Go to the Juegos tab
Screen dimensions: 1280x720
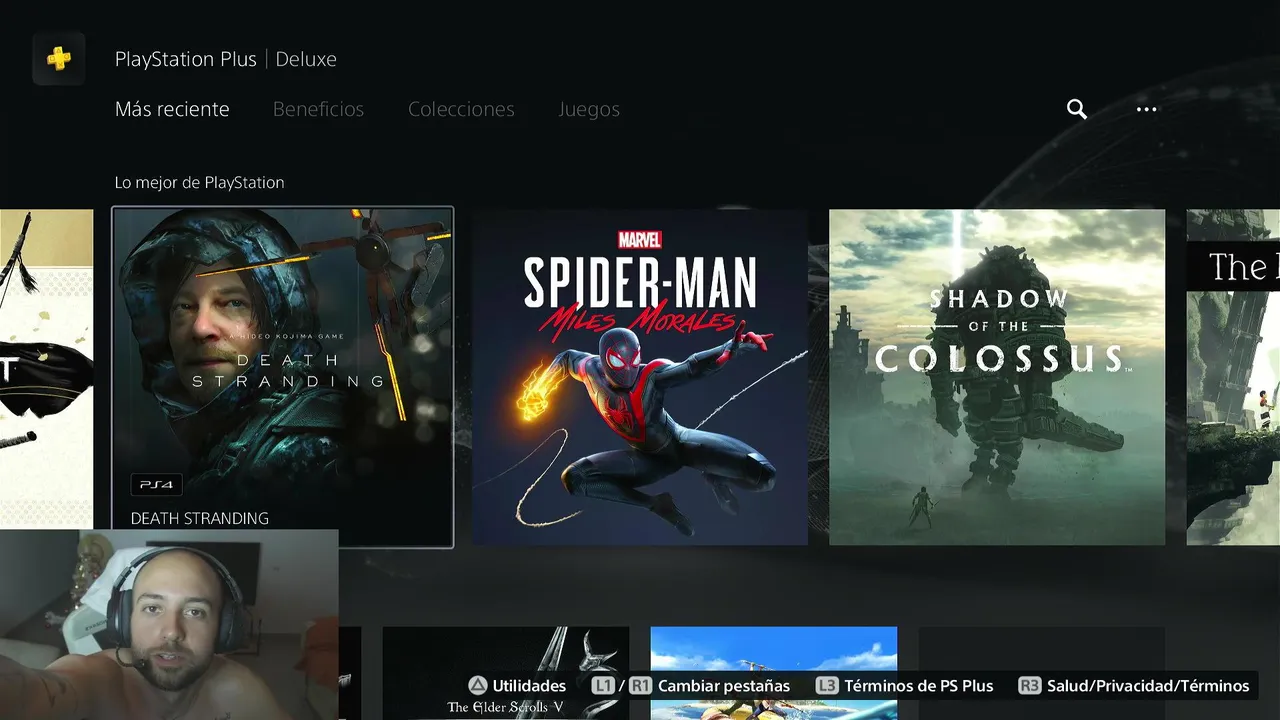(589, 109)
